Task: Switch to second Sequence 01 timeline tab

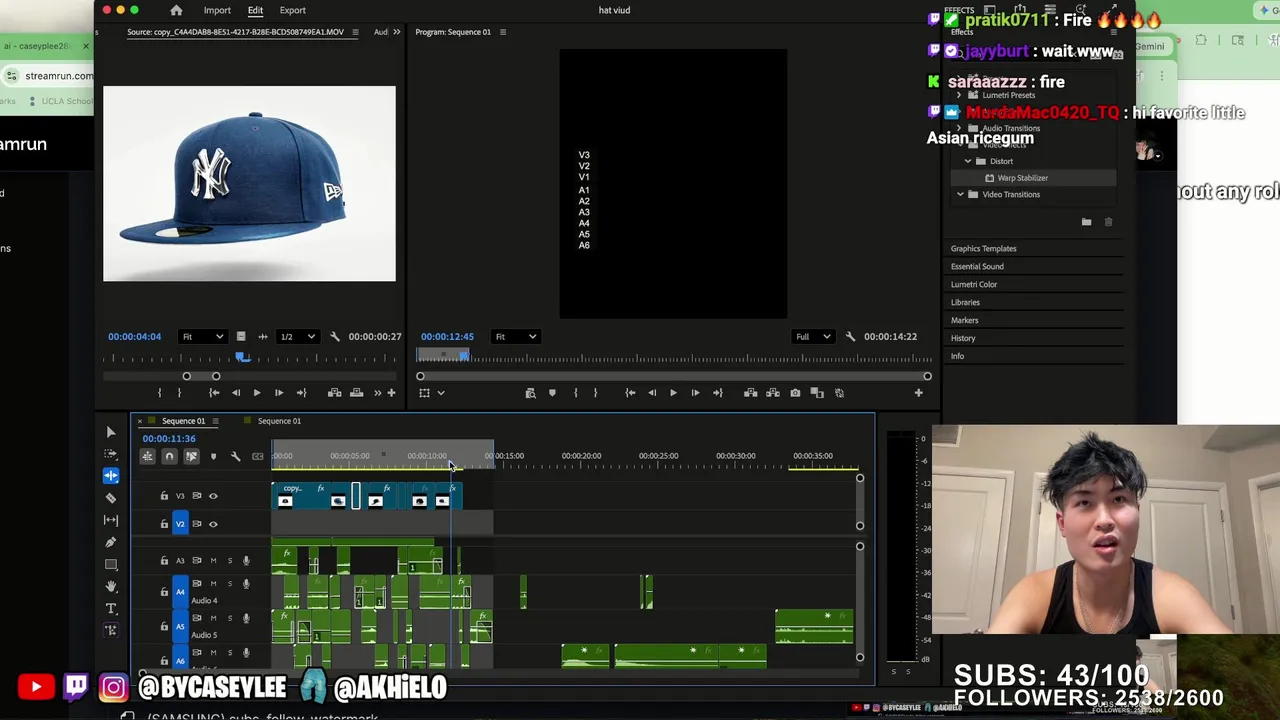Action: point(279,421)
